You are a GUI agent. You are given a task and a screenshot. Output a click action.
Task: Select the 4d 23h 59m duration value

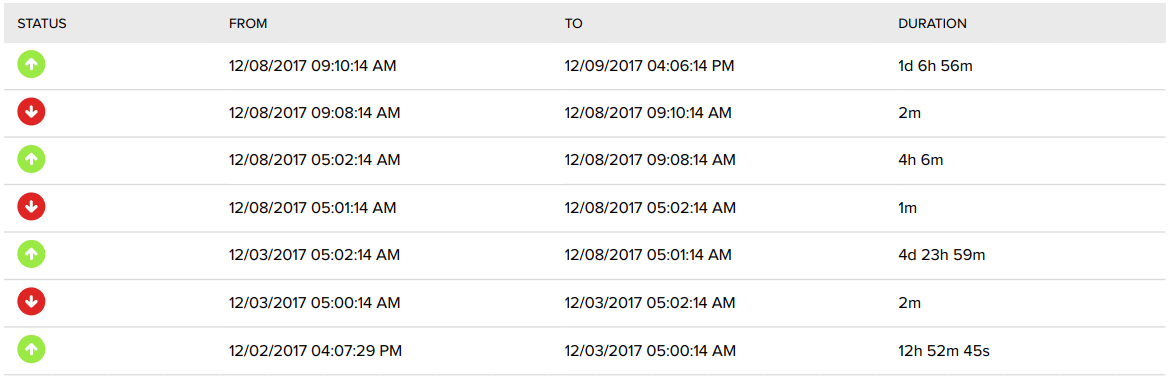coord(942,256)
